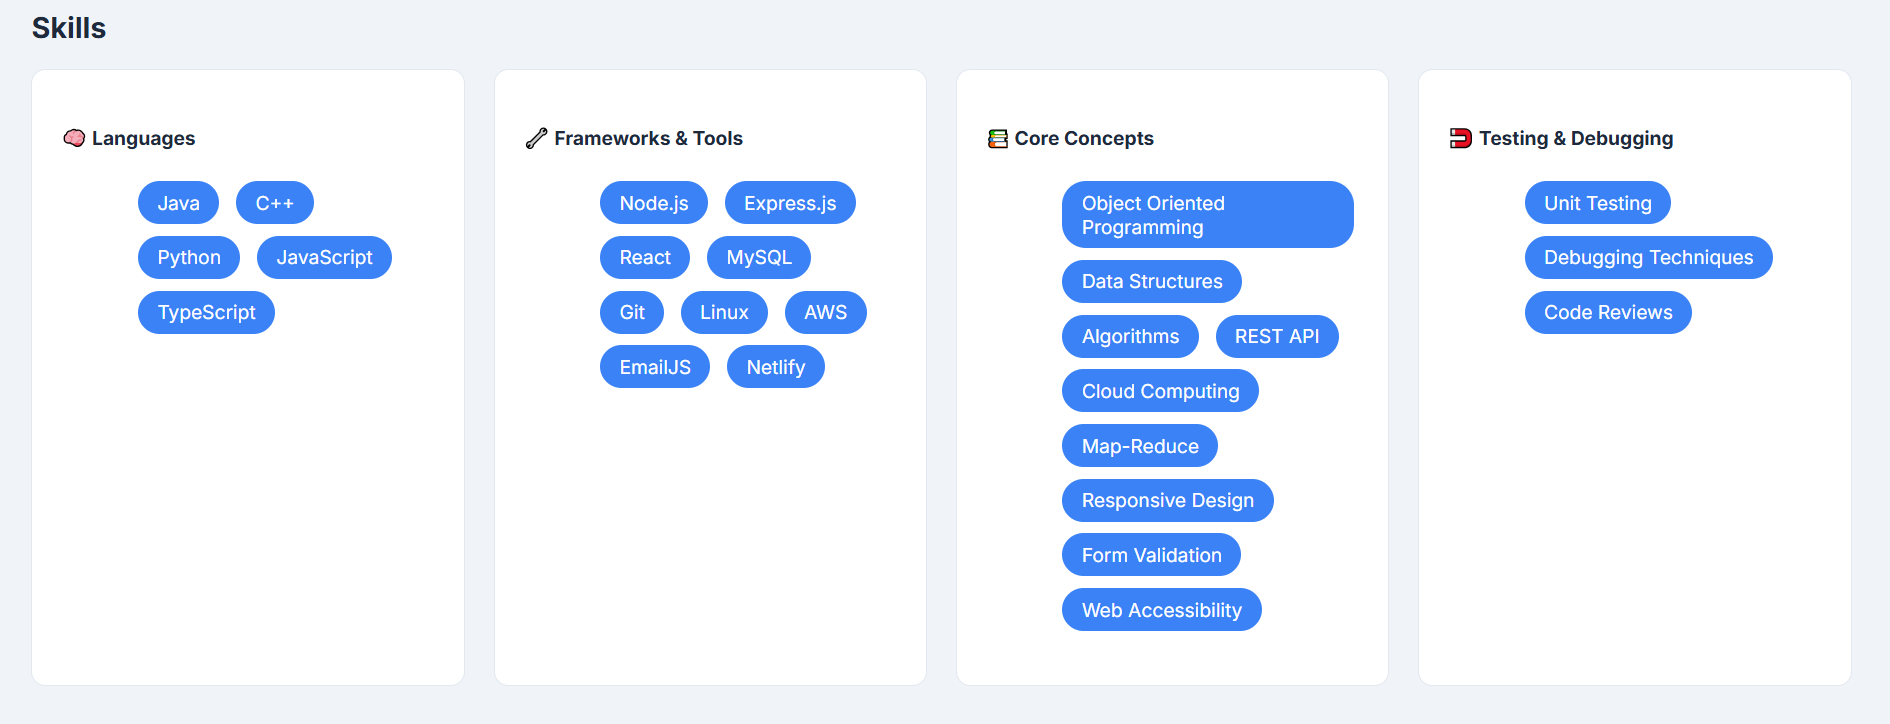This screenshot has height=724, width=1890.
Task: Choose the Map-Reduce skill tag
Action: (x=1139, y=446)
